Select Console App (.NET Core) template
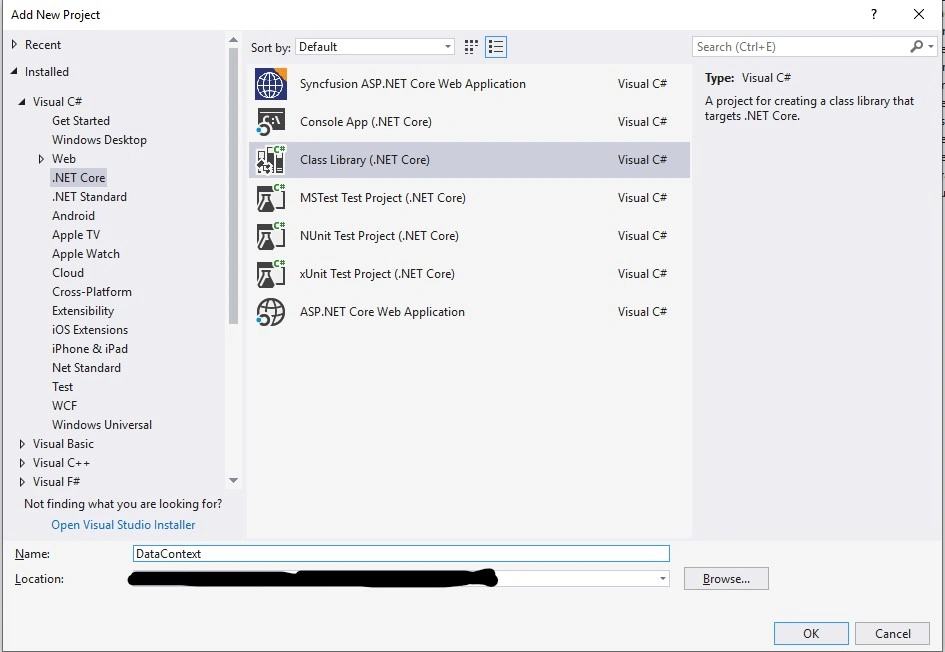This screenshot has height=652, width=945. point(469,122)
